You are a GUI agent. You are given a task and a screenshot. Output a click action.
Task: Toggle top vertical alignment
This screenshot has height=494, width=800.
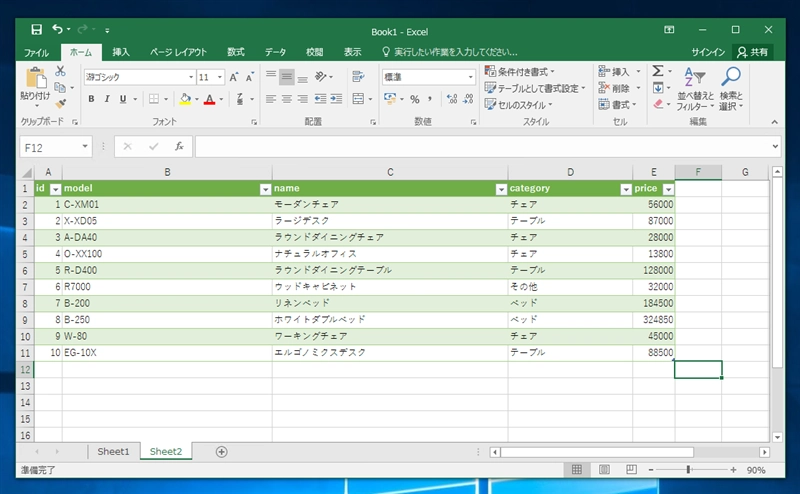271,77
